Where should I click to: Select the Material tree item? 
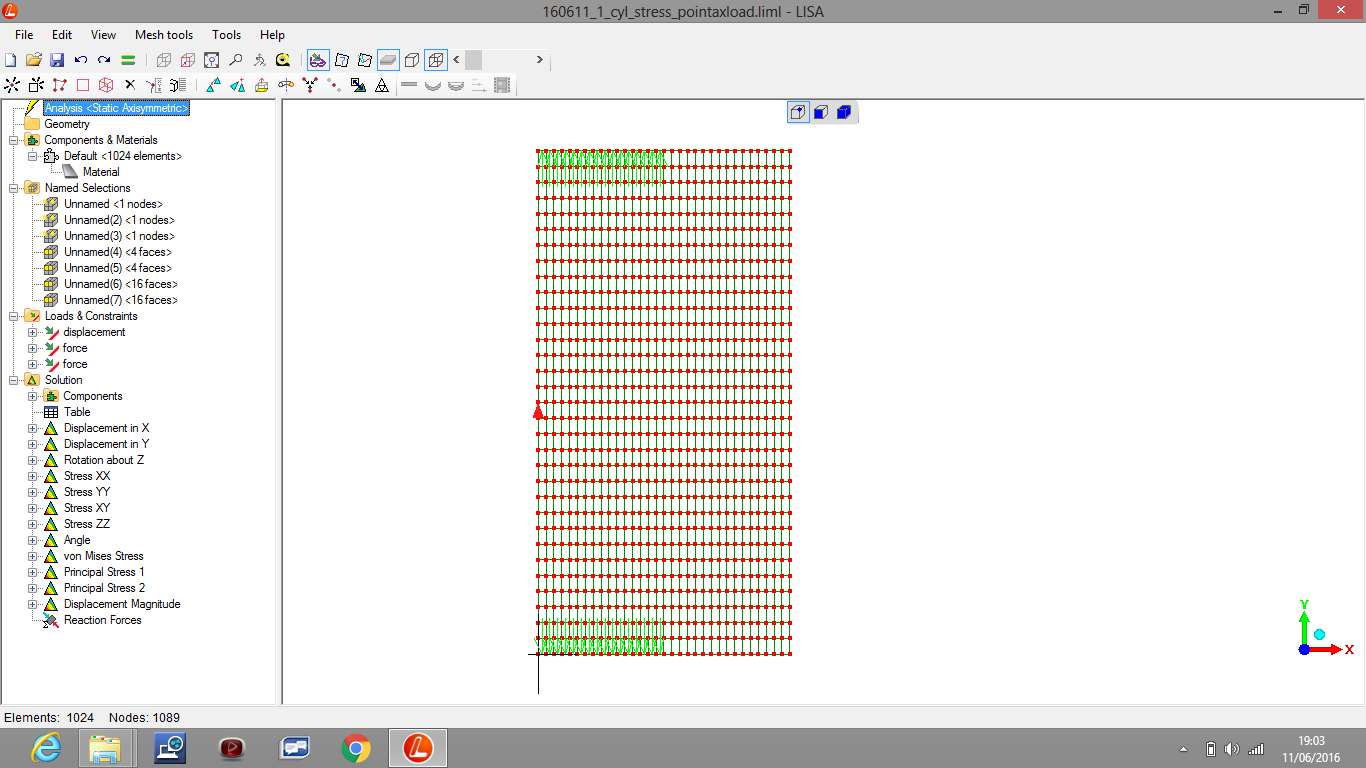[x=101, y=172]
